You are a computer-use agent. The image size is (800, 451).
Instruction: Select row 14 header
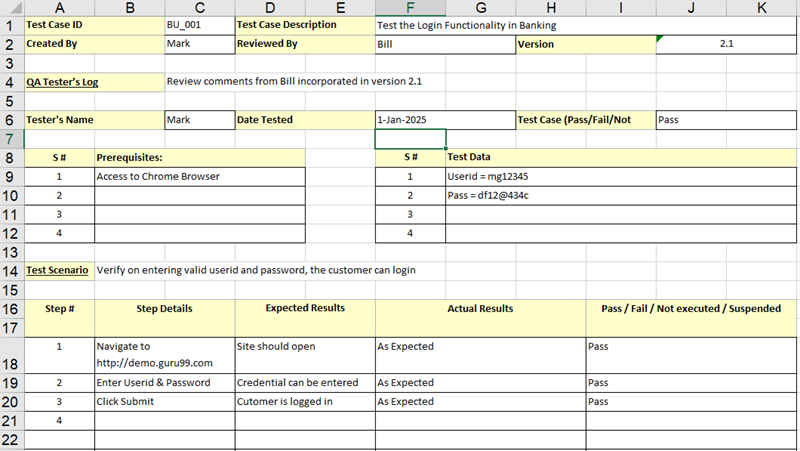pyautogui.click(x=11, y=270)
